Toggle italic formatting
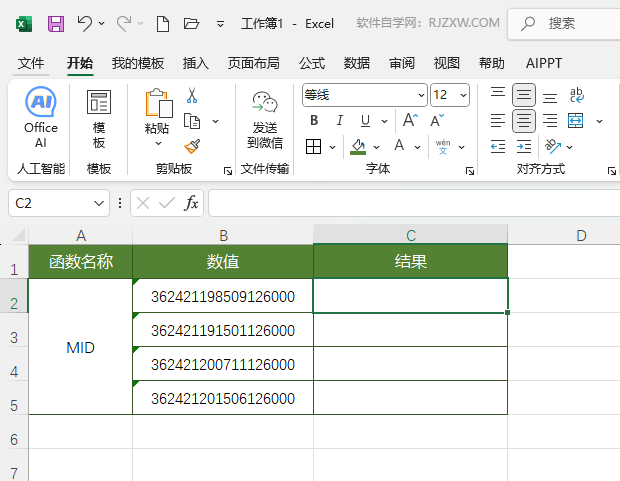This screenshot has height=481, width=620. (339, 120)
